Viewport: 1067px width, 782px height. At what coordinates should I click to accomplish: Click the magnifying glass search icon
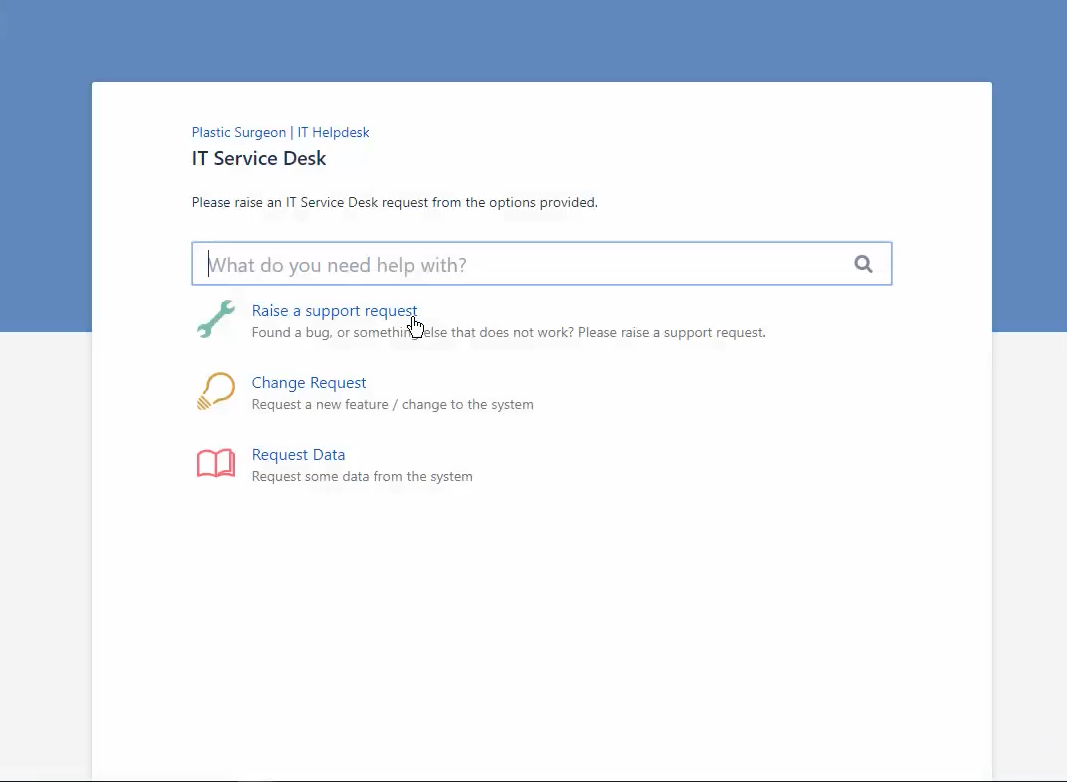click(x=864, y=264)
